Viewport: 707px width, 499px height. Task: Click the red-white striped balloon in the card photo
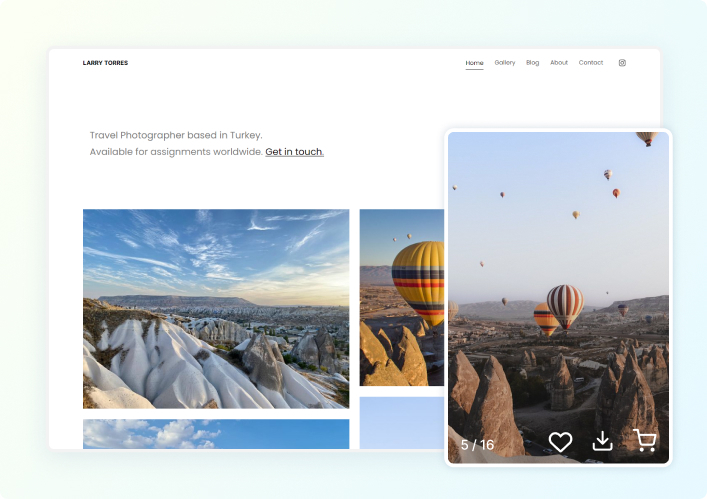[x=564, y=304]
